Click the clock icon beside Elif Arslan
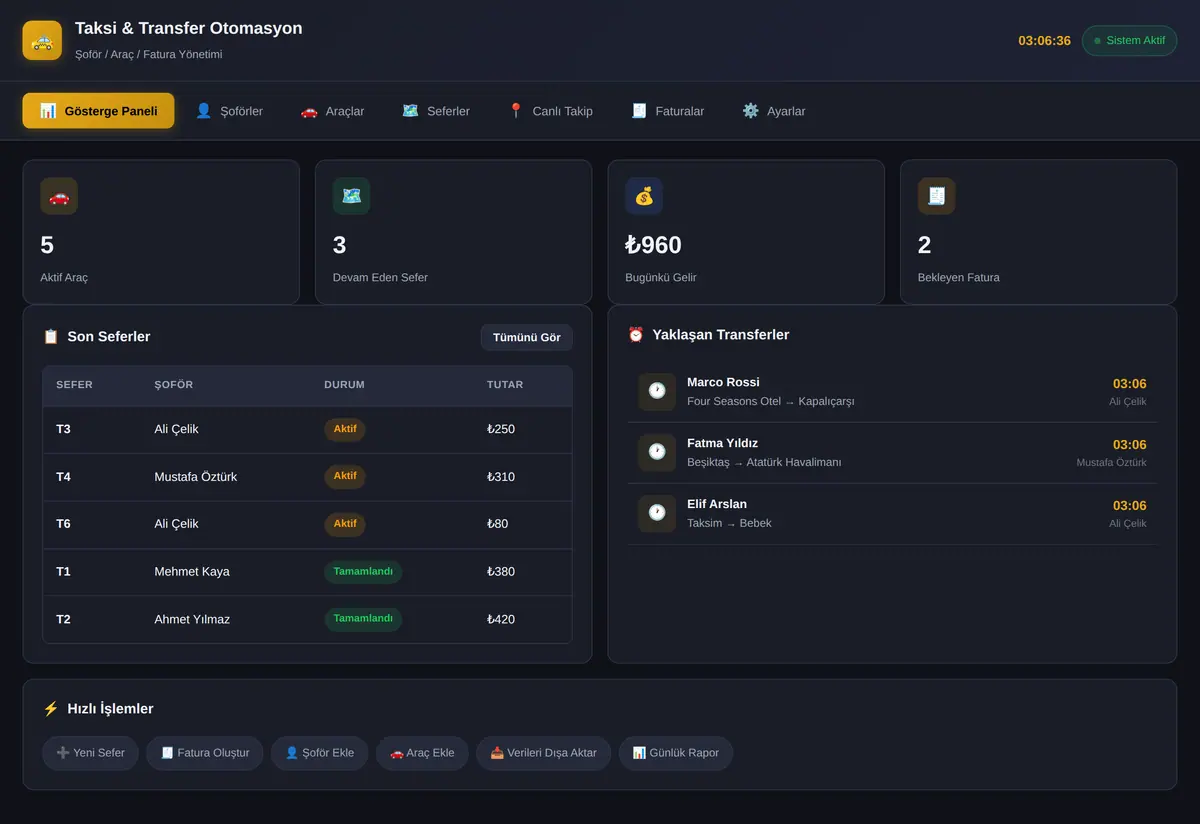Viewport: 1200px width, 824px height. [657, 513]
